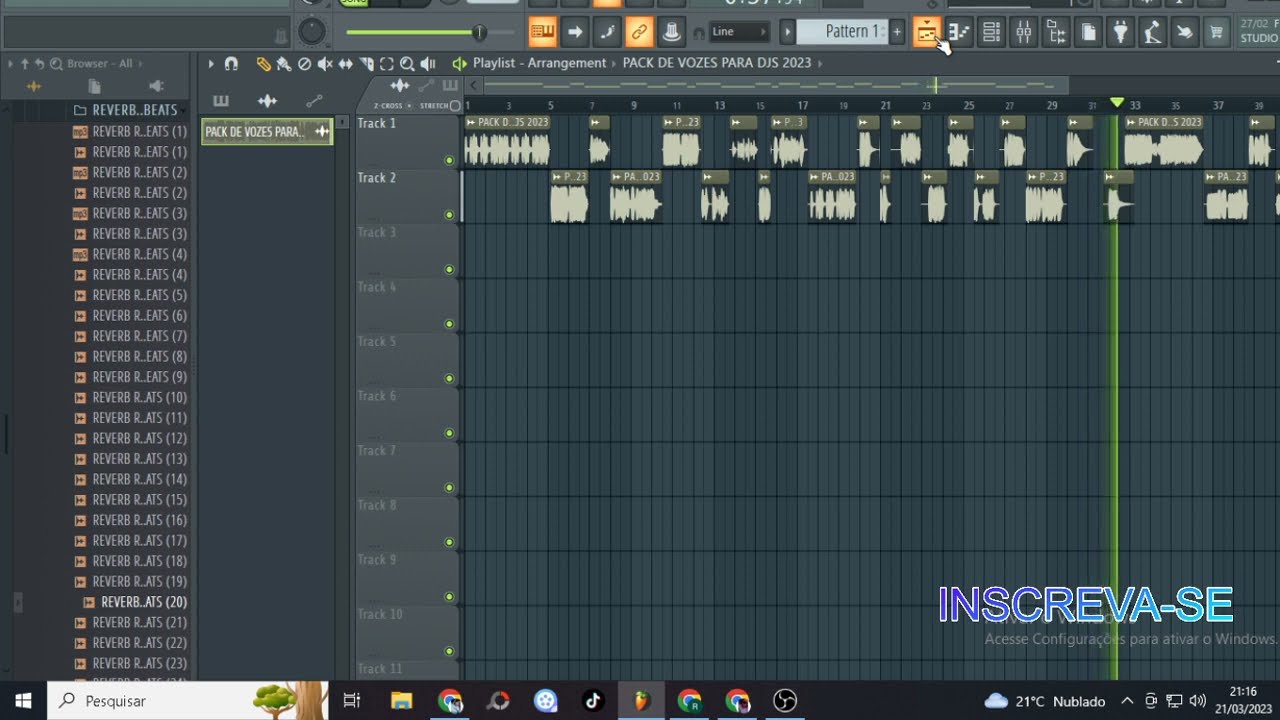
Task: Select the Zoom magnifier tool in playlist
Action: point(407,63)
